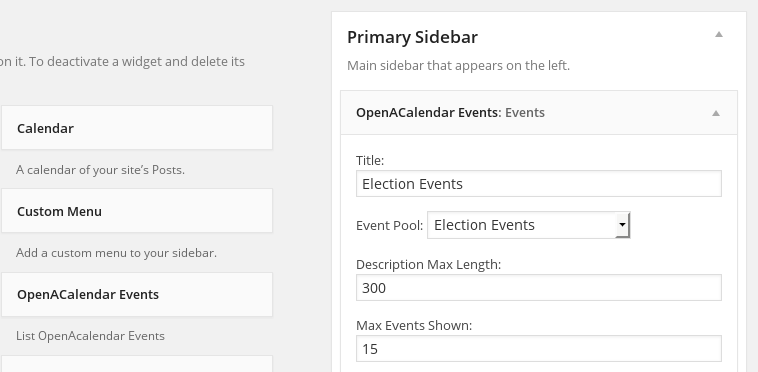Image resolution: width=758 pixels, height=372 pixels.
Task: Click the Description Max Length field
Action: click(x=539, y=287)
